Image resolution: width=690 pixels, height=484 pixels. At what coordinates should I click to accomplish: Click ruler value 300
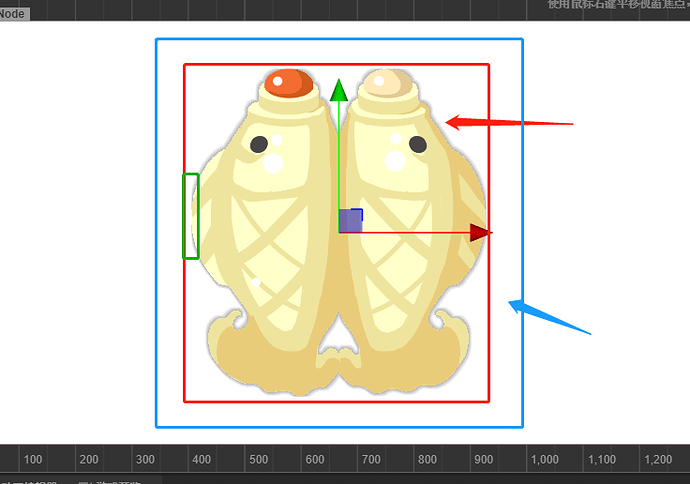point(145,460)
